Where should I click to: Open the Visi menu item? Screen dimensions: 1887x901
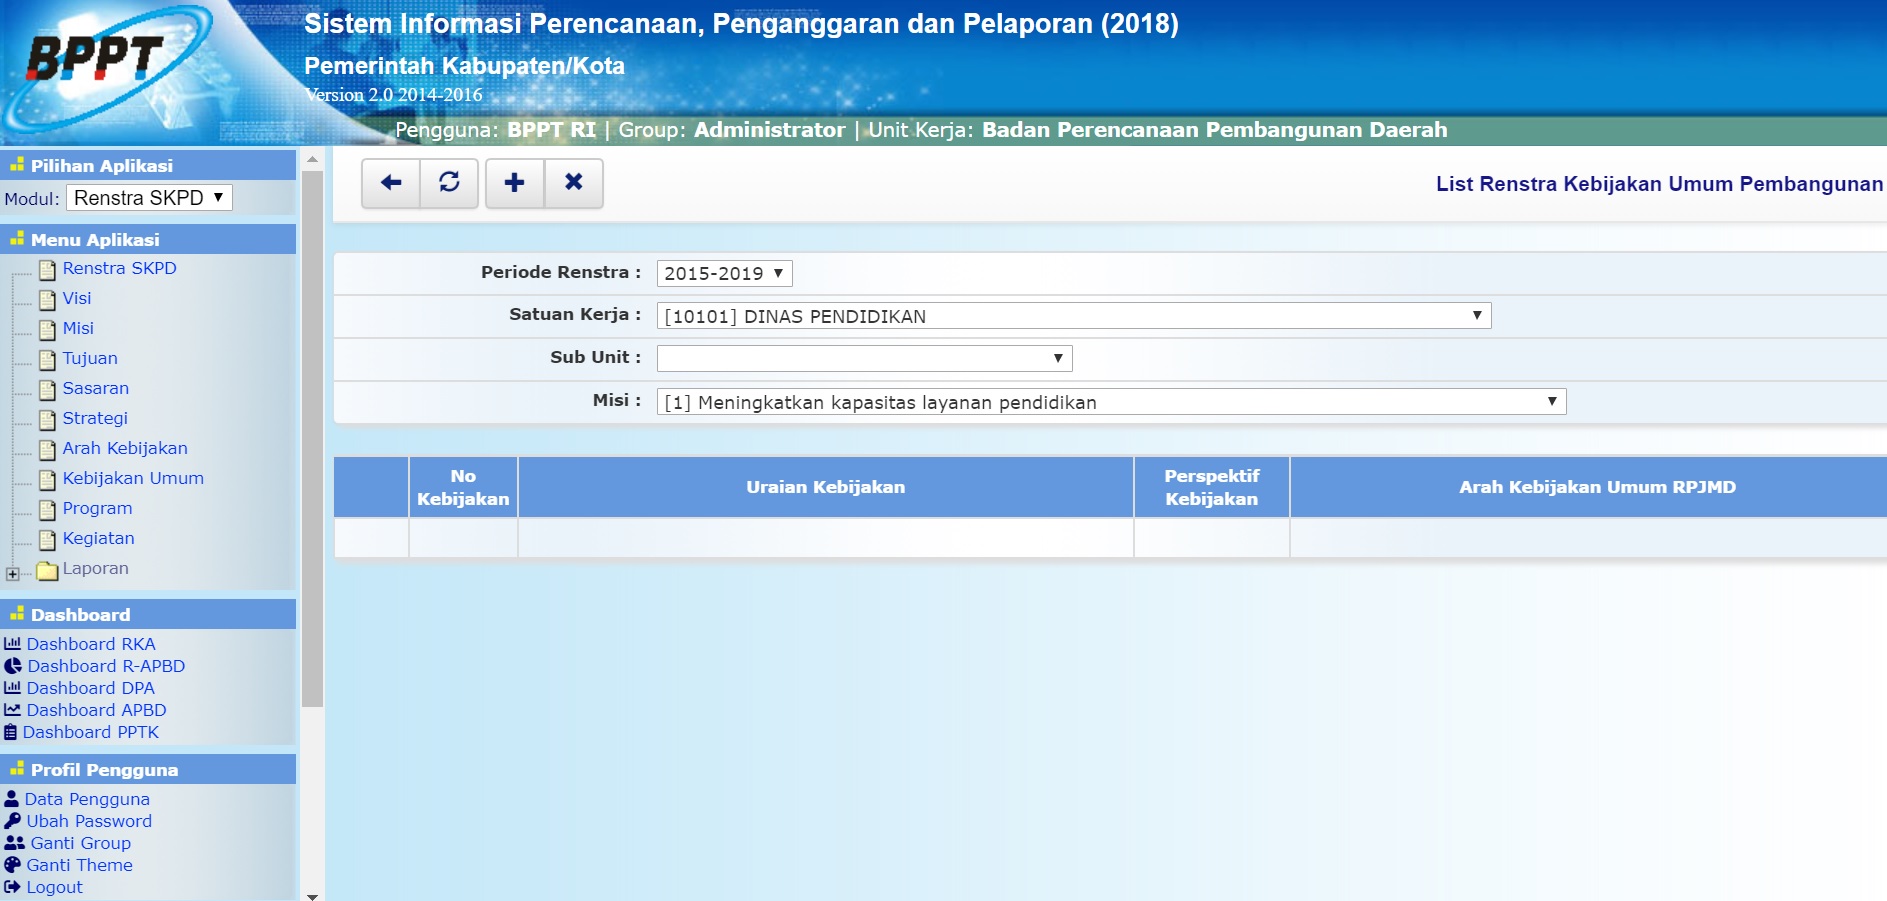(x=75, y=298)
